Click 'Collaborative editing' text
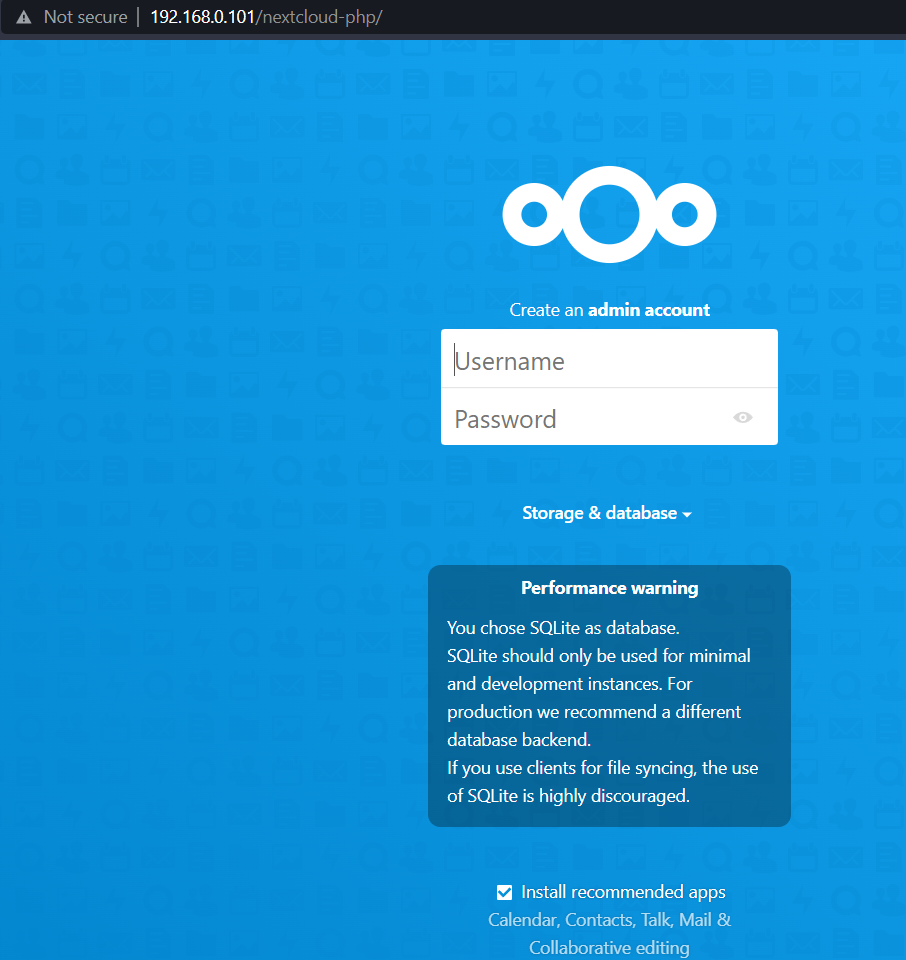This screenshot has height=960, width=906. (609, 947)
